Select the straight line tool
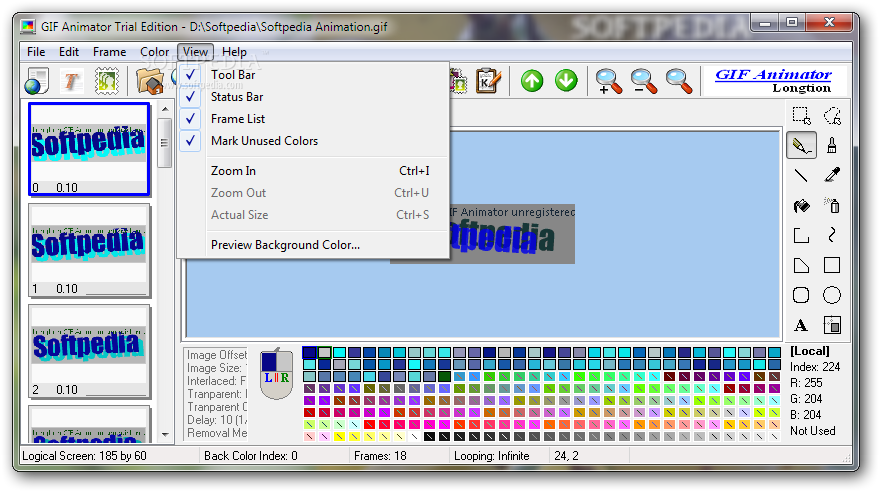Image resolution: width=880 pixels, height=492 pixels. (801, 176)
